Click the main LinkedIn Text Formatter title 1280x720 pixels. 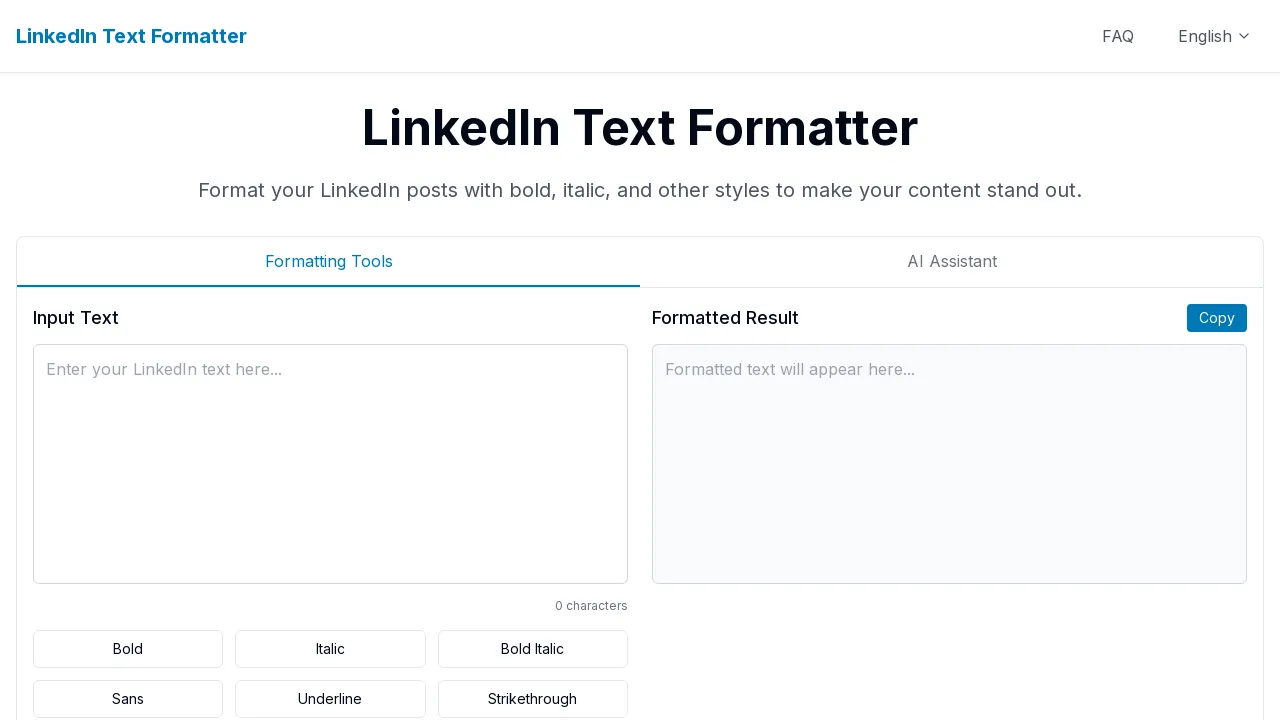(x=640, y=127)
